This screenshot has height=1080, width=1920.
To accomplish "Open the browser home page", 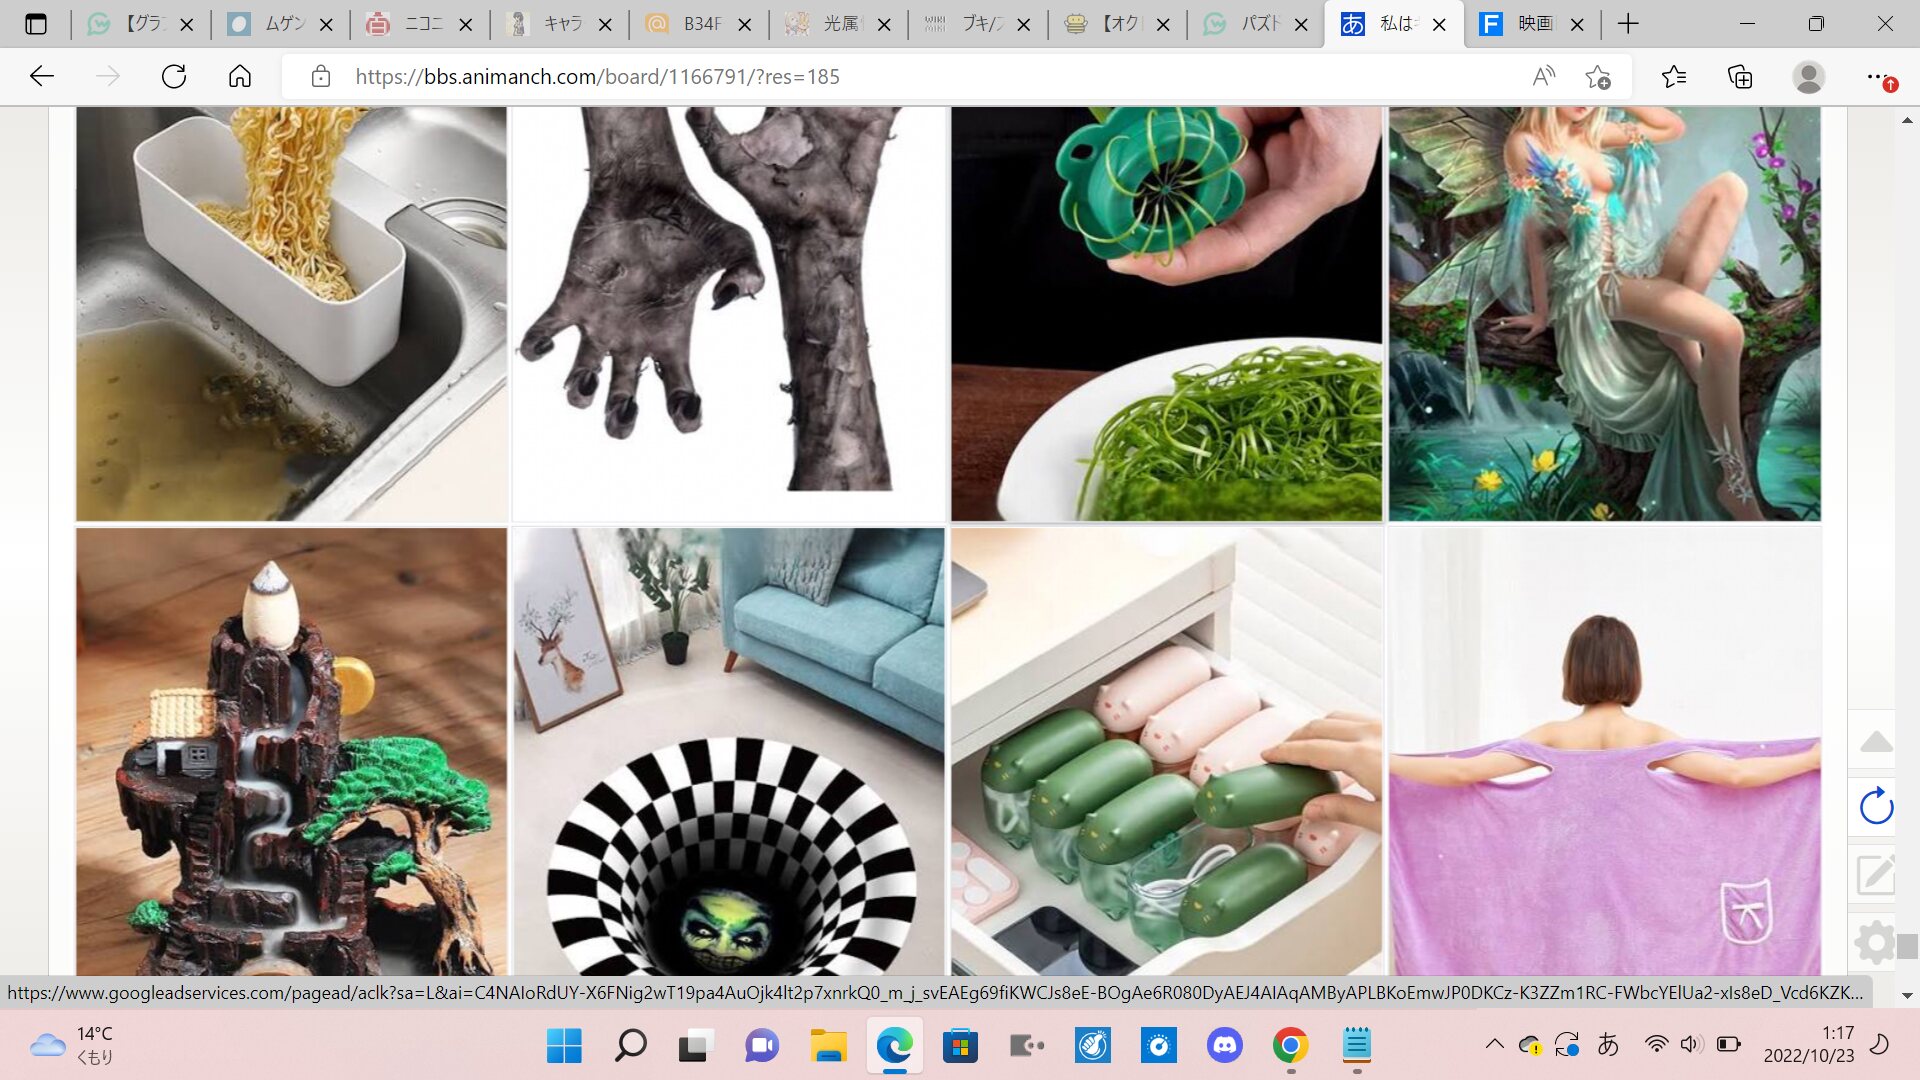I will (240, 76).
